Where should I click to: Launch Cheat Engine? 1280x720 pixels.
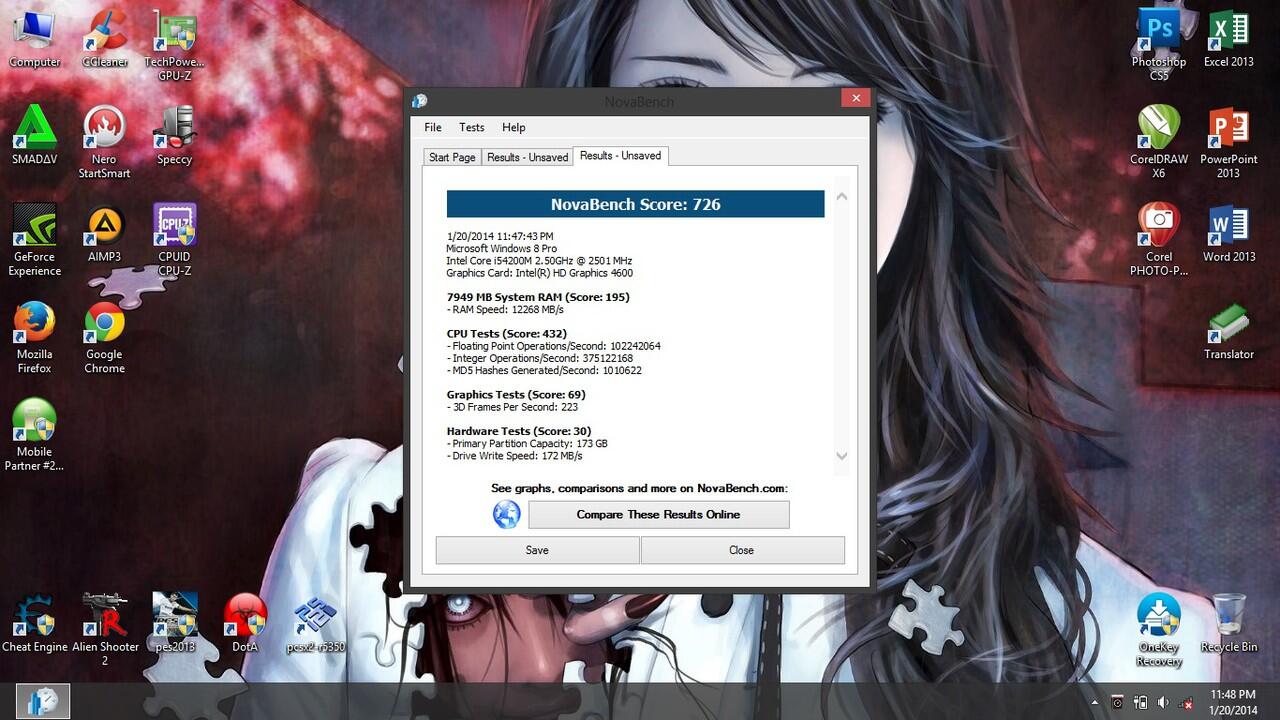point(34,615)
